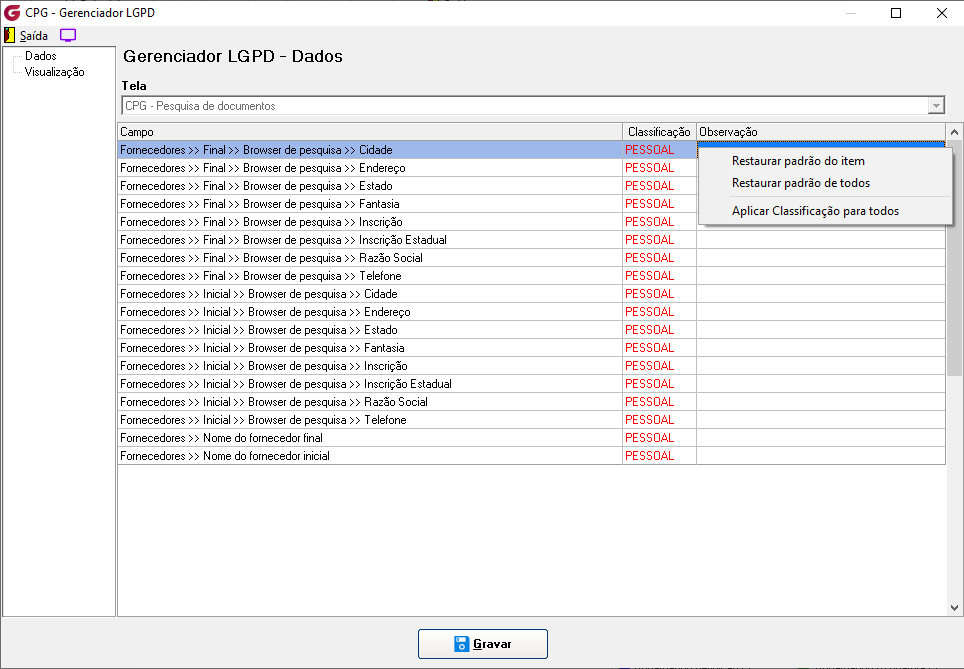Viewport: 964px width, 669px height.
Task: Choose Restaurar padrão de todos
Action: pyautogui.click(x=800, y=183)
